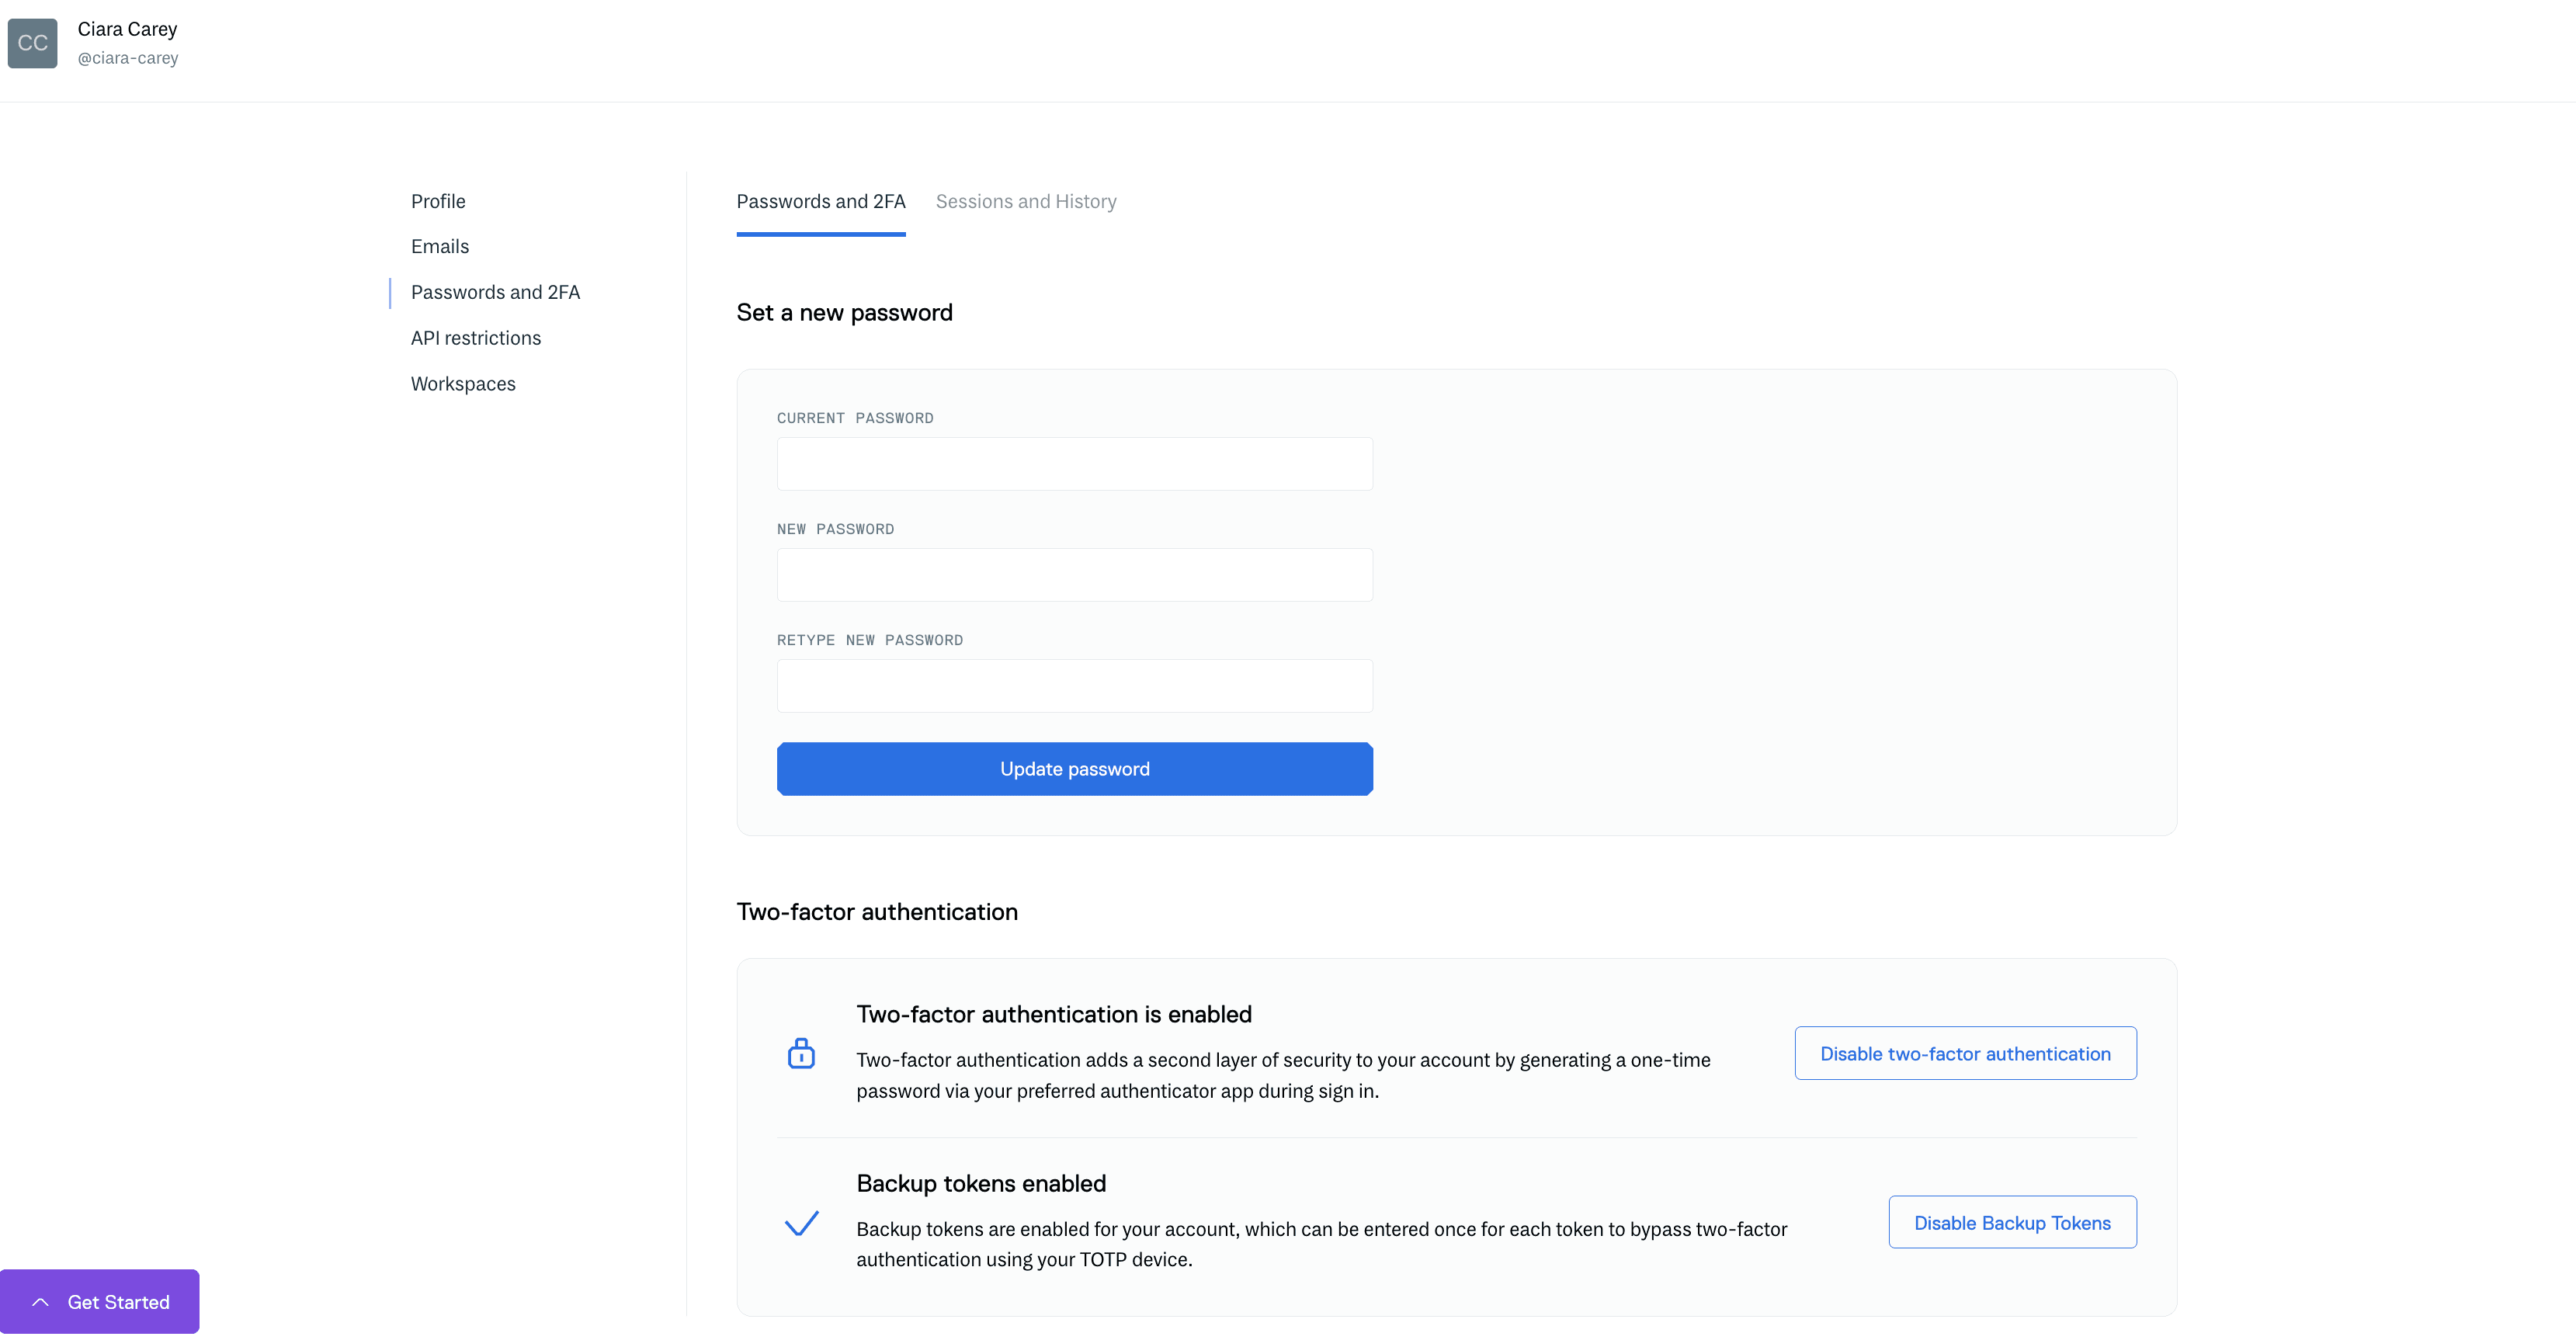Viewport: 2576px width, 1340px height.
Task: Click Disable Backup Tokens button
Action: tap(2012, 1222)
